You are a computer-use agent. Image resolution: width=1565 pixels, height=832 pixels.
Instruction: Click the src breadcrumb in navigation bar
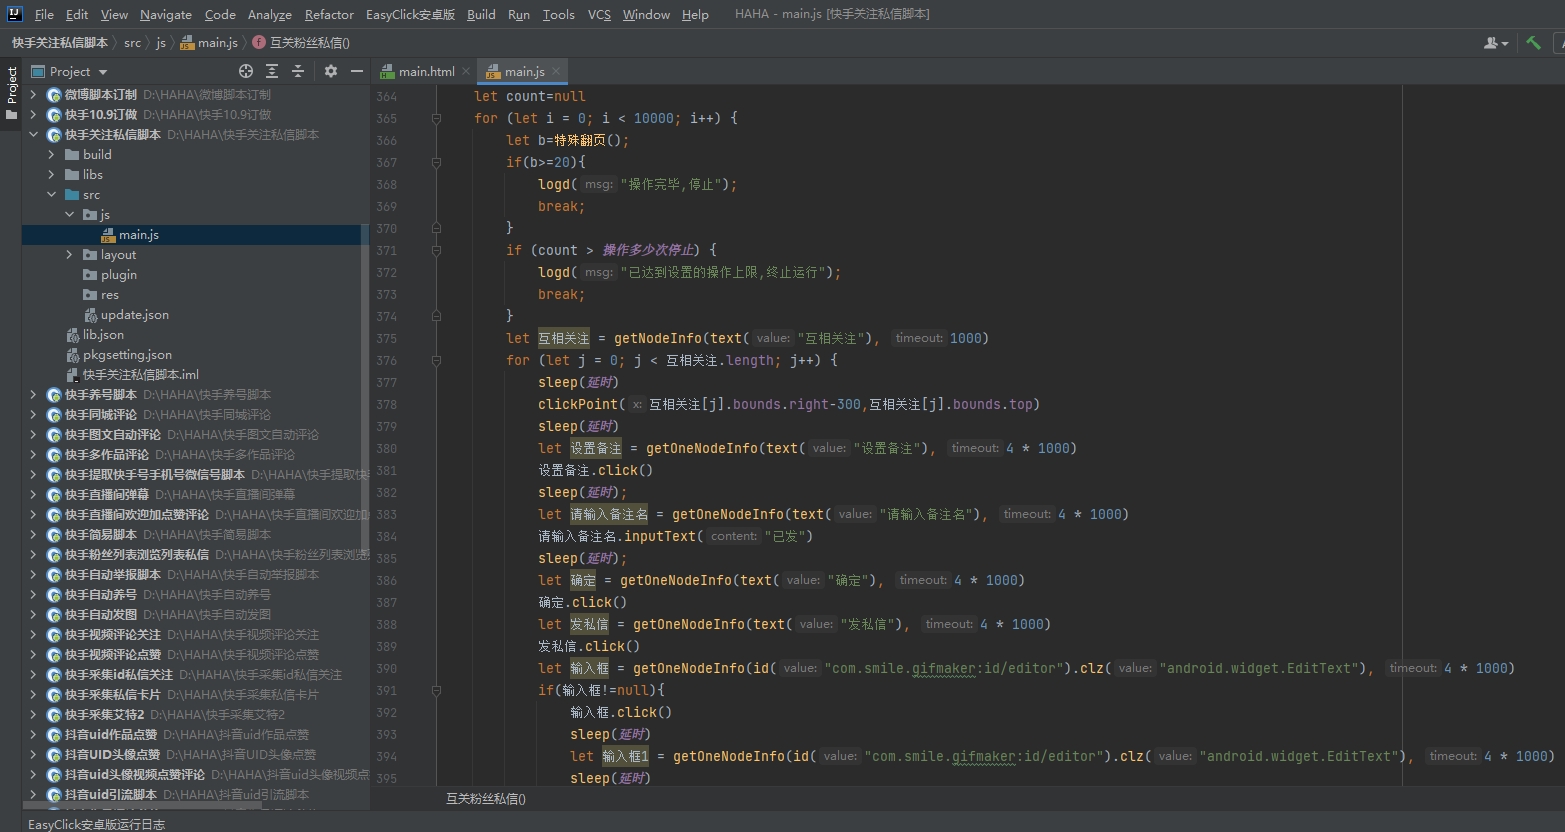coord(132,42)
